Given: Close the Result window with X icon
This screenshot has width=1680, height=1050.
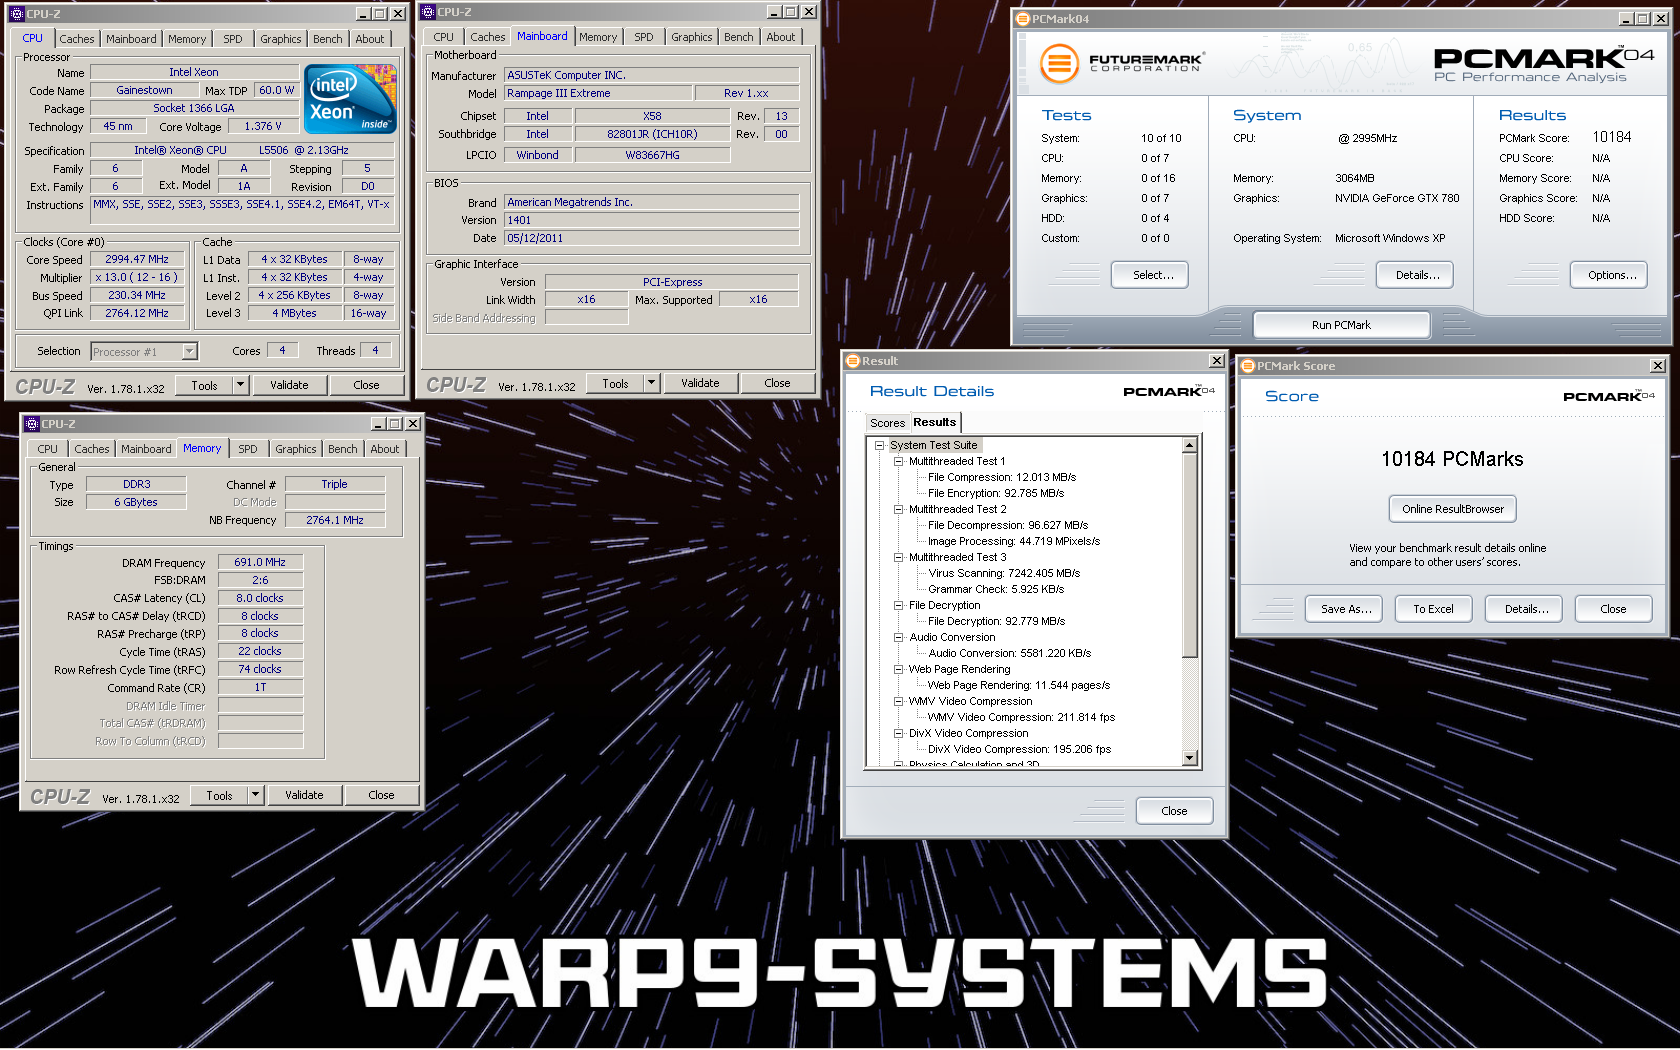Looking at the screenshot, I should (x=1217, y=361).
